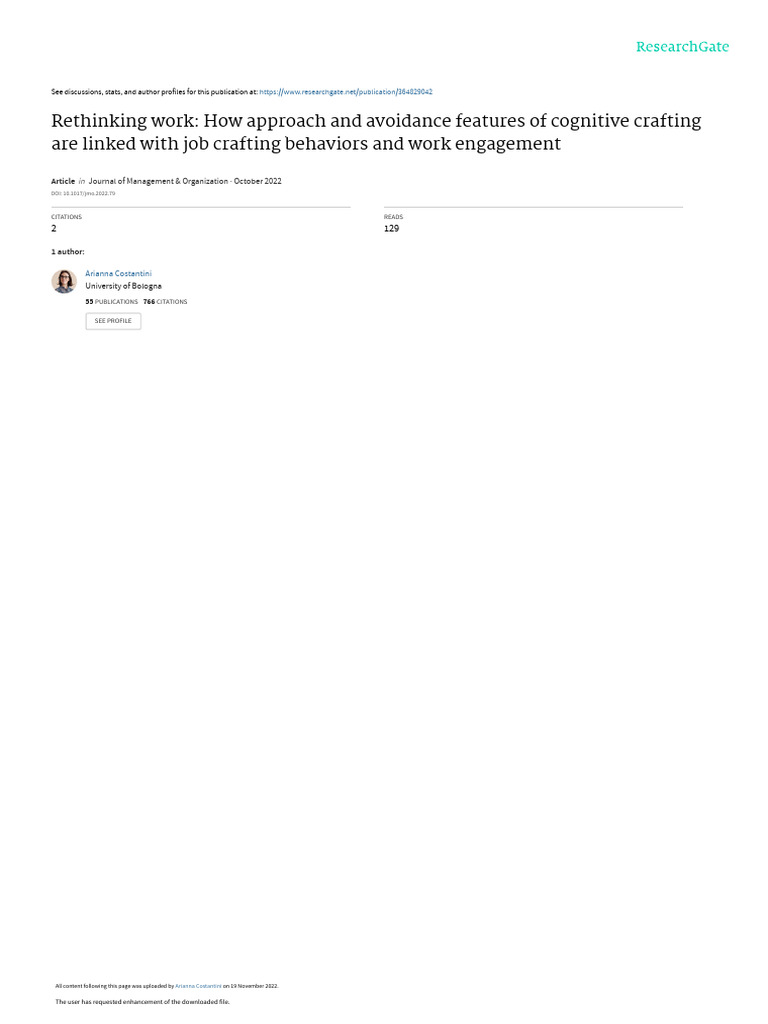
Task: Click the DOI text below journal name
Action: [83, 193]
